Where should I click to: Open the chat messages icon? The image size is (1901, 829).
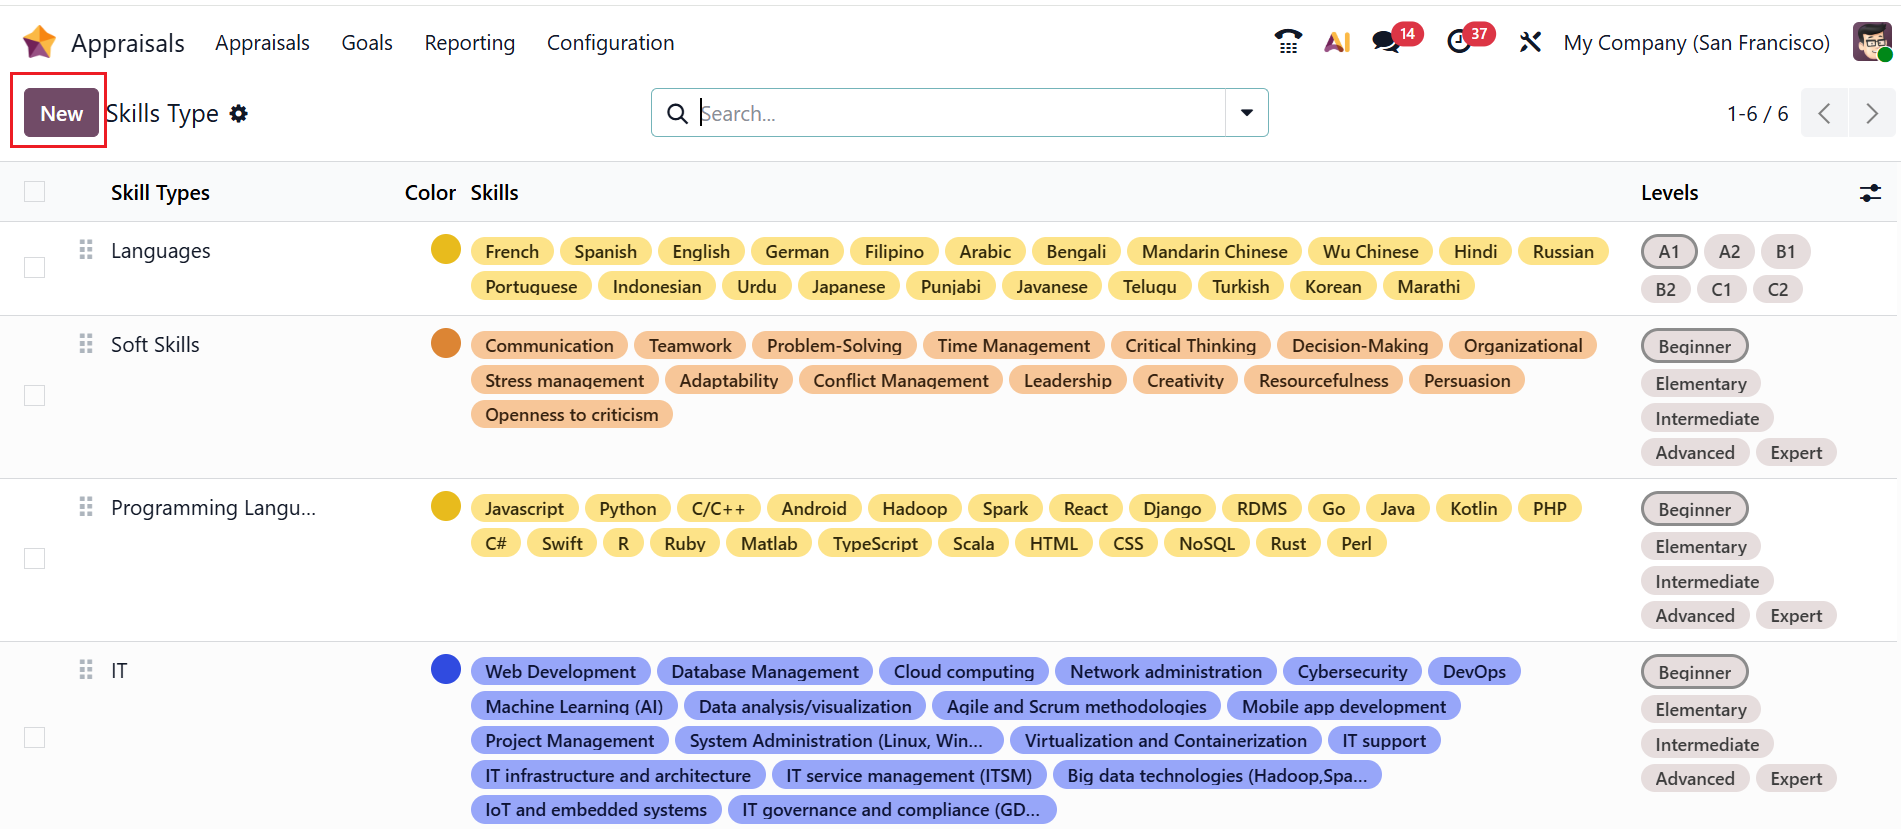pyautogui.click(x=1386, y=42)
